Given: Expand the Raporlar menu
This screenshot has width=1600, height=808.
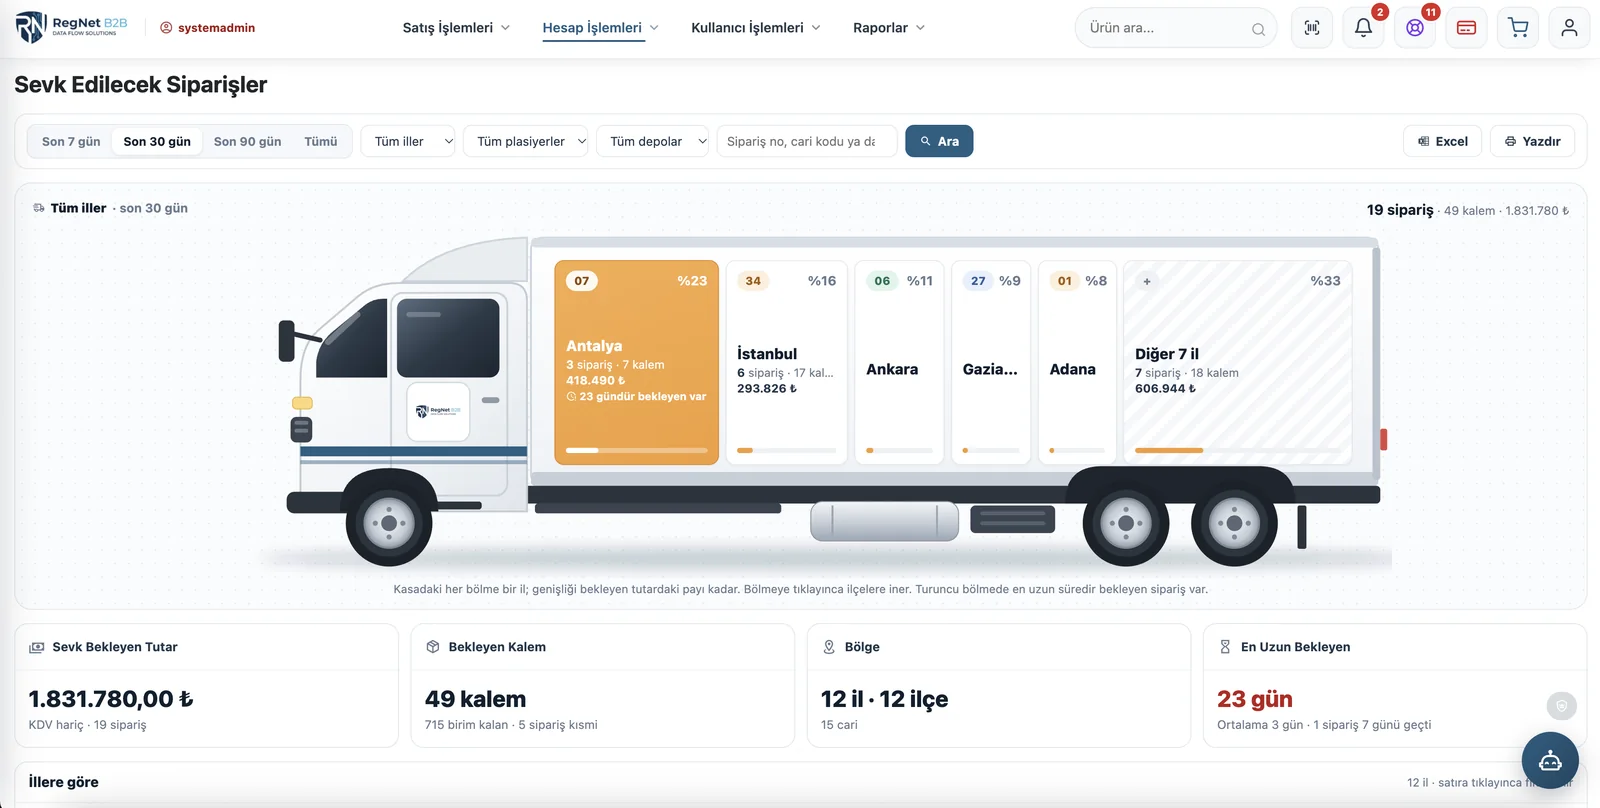Looking at the screenshot, I should pos(889,28).
